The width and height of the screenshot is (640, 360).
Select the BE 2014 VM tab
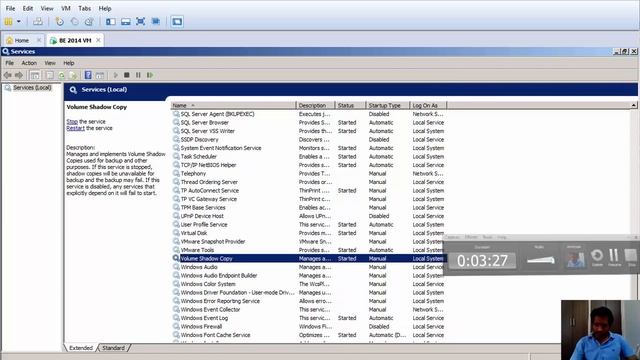tap(75, 40)
